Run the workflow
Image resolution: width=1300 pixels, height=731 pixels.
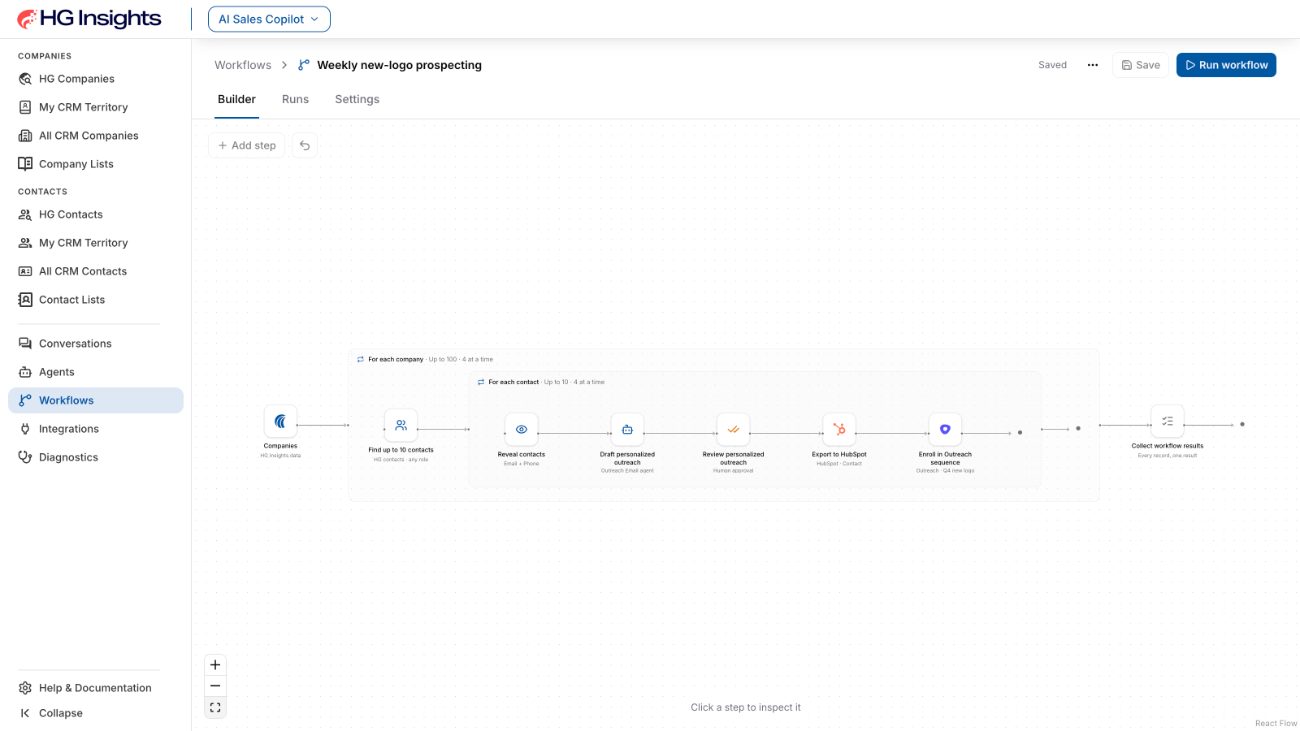(1226, 65)
